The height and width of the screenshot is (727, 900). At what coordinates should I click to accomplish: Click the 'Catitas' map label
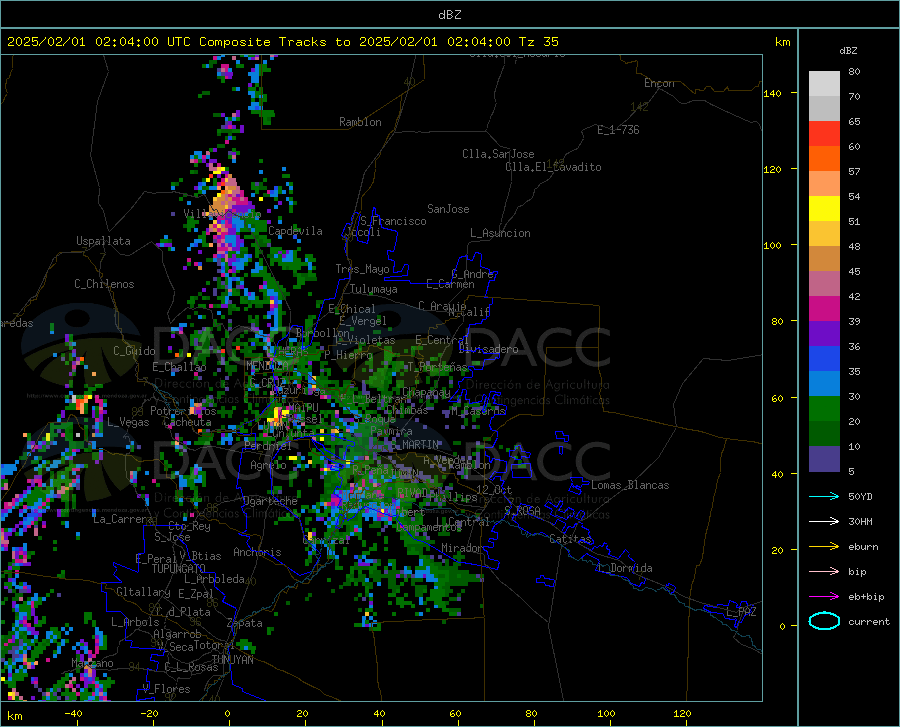coord(570,539)
